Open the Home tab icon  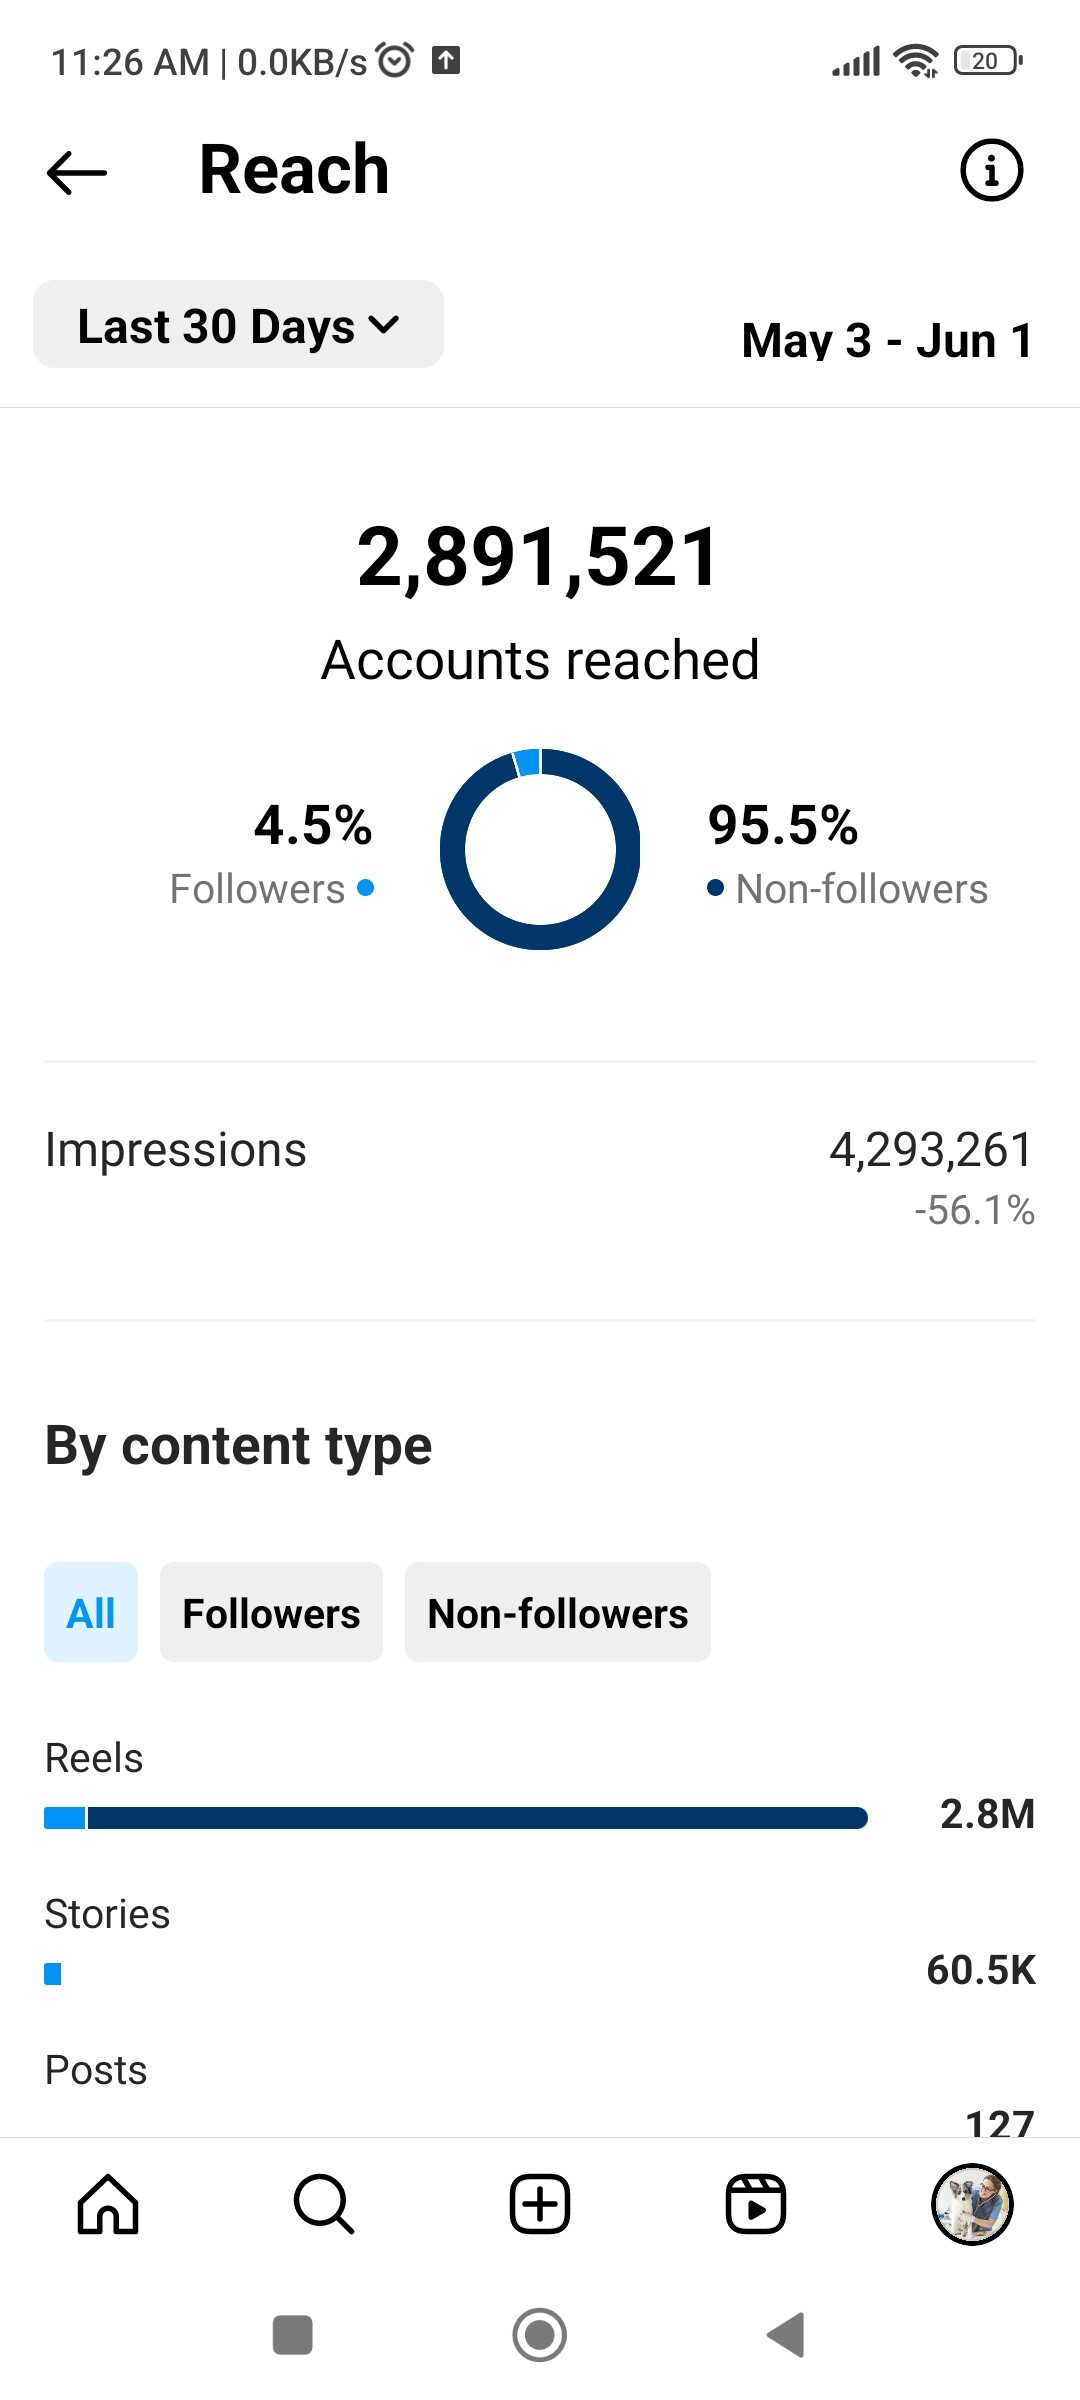pyautogui.click(x=108, y=2204)
